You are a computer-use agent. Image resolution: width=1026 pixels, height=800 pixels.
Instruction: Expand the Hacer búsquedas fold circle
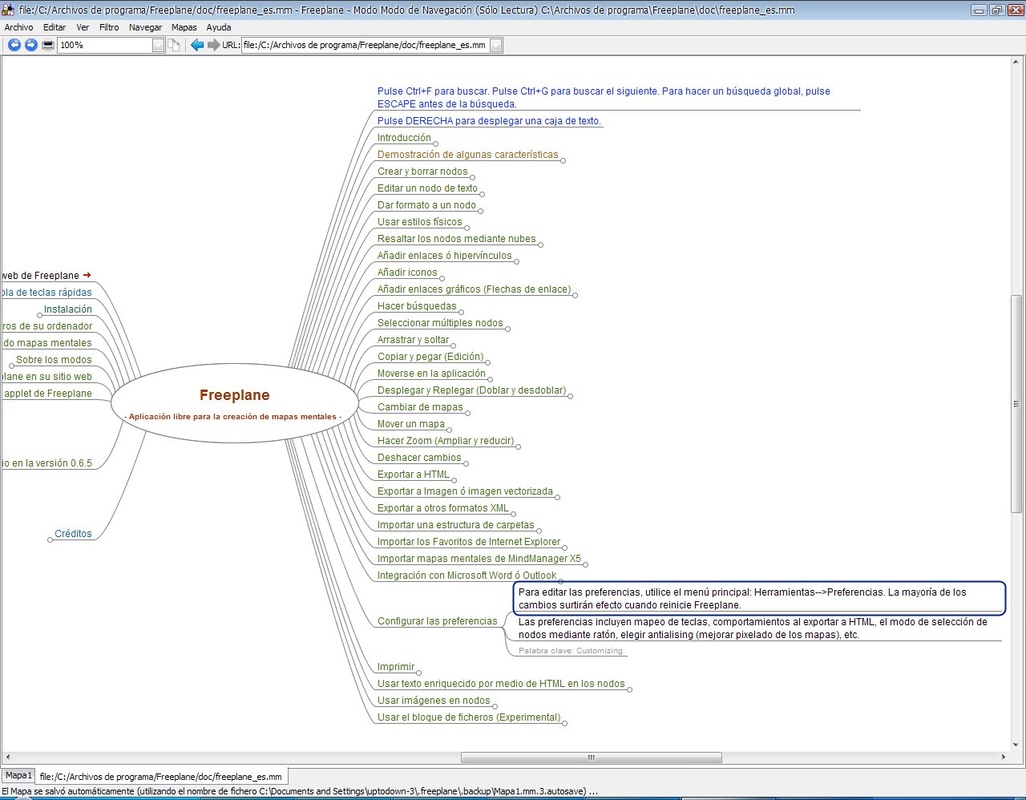pos(461,312)
